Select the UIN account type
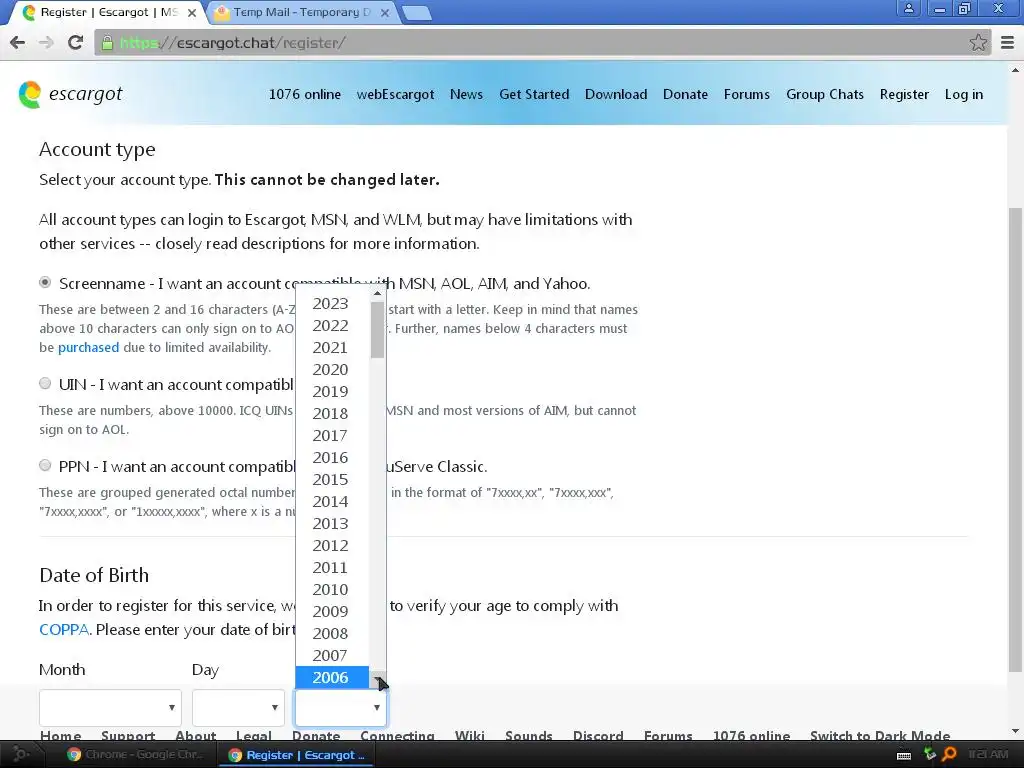This screenshot has height=768, width=1024. tap(45, 383)
